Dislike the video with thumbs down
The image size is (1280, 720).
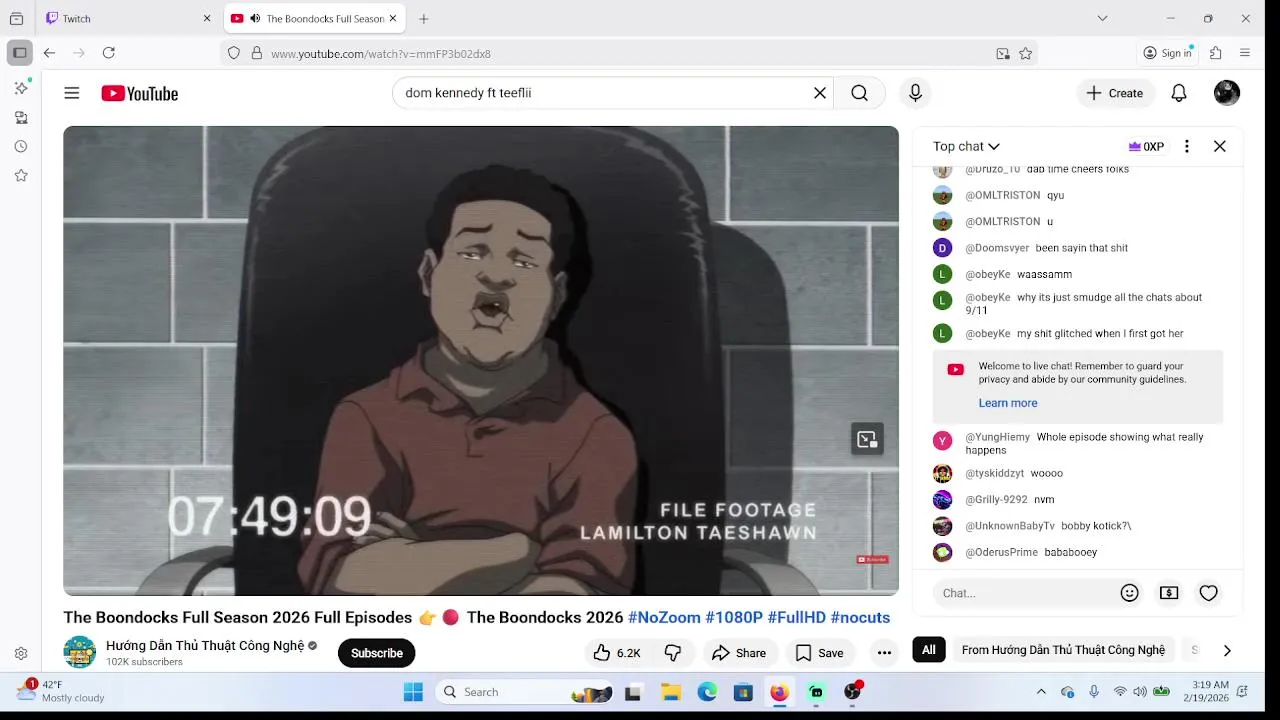pyautogui.click(x=673, y=653)
